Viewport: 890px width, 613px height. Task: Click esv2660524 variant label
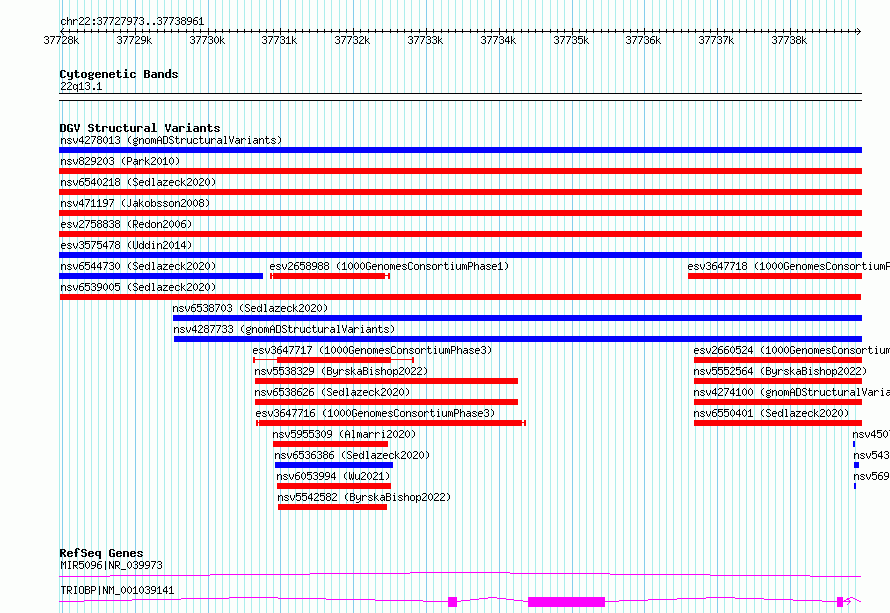(791, 350)
